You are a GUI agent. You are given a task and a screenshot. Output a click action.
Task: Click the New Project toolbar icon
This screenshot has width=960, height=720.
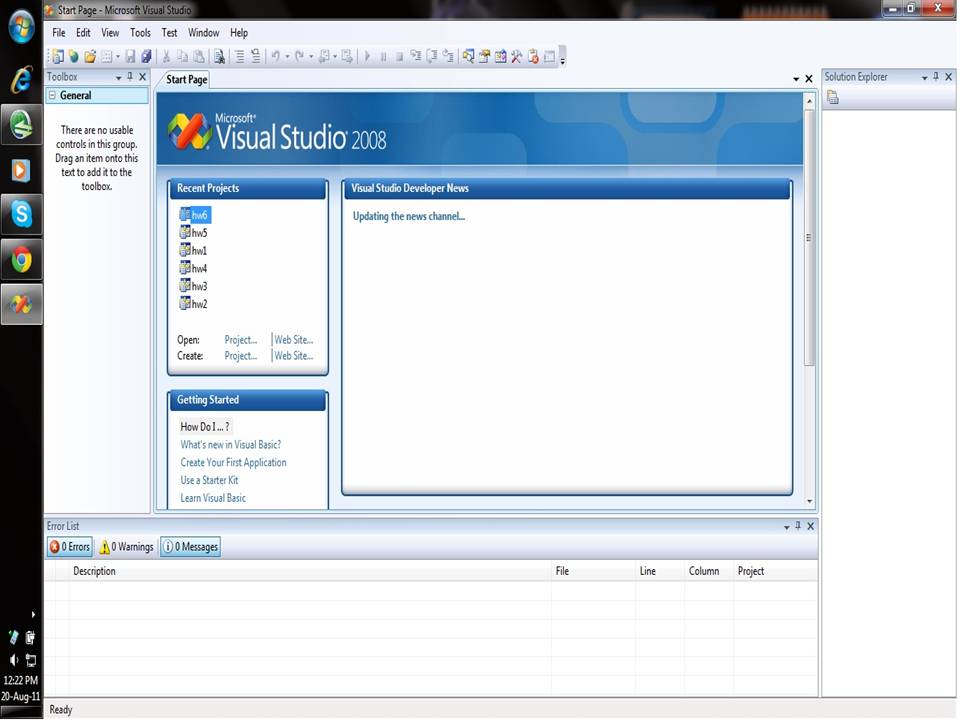tap(58, 56)
